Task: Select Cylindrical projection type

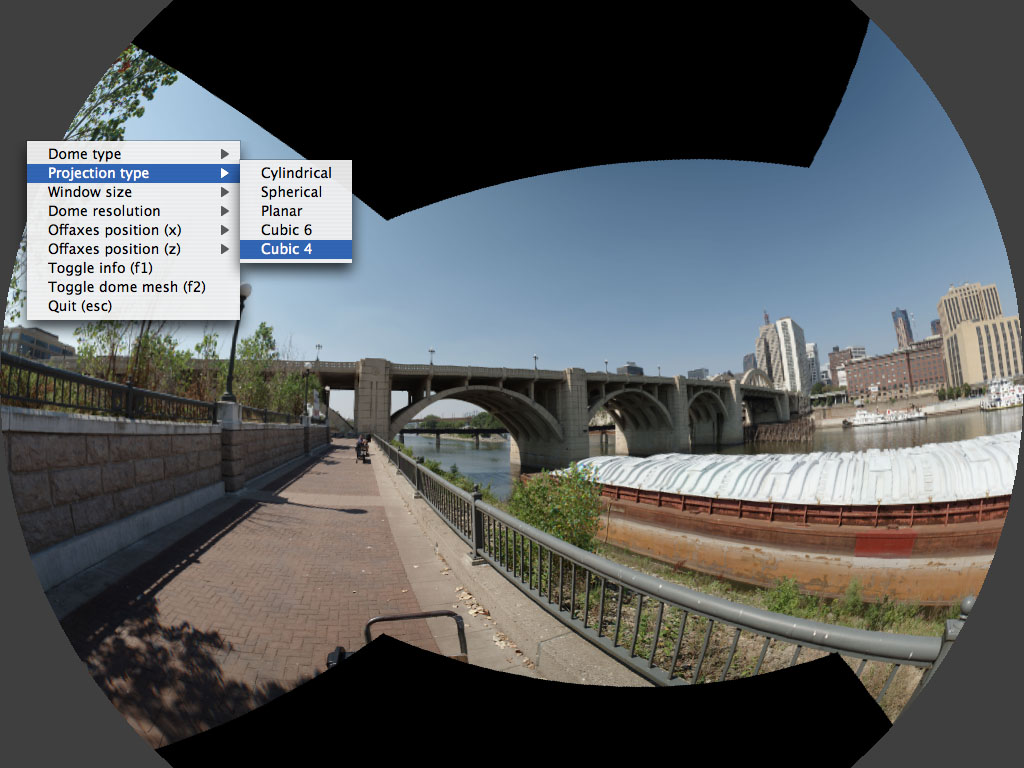Action: pos(296,173)
